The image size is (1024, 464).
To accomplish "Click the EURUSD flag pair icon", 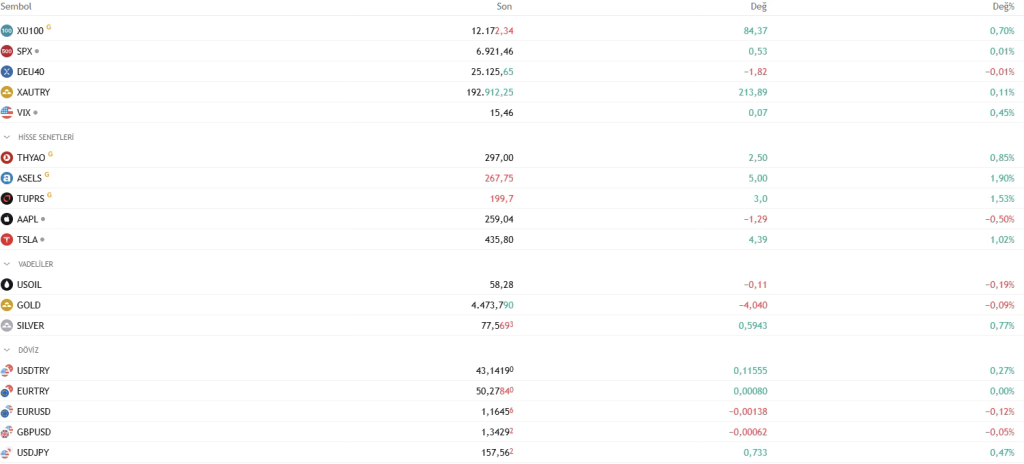I will click(7, 412).
